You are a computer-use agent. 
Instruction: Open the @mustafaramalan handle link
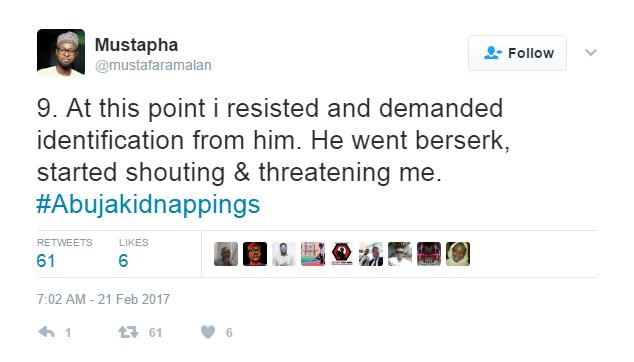point(153,65)
